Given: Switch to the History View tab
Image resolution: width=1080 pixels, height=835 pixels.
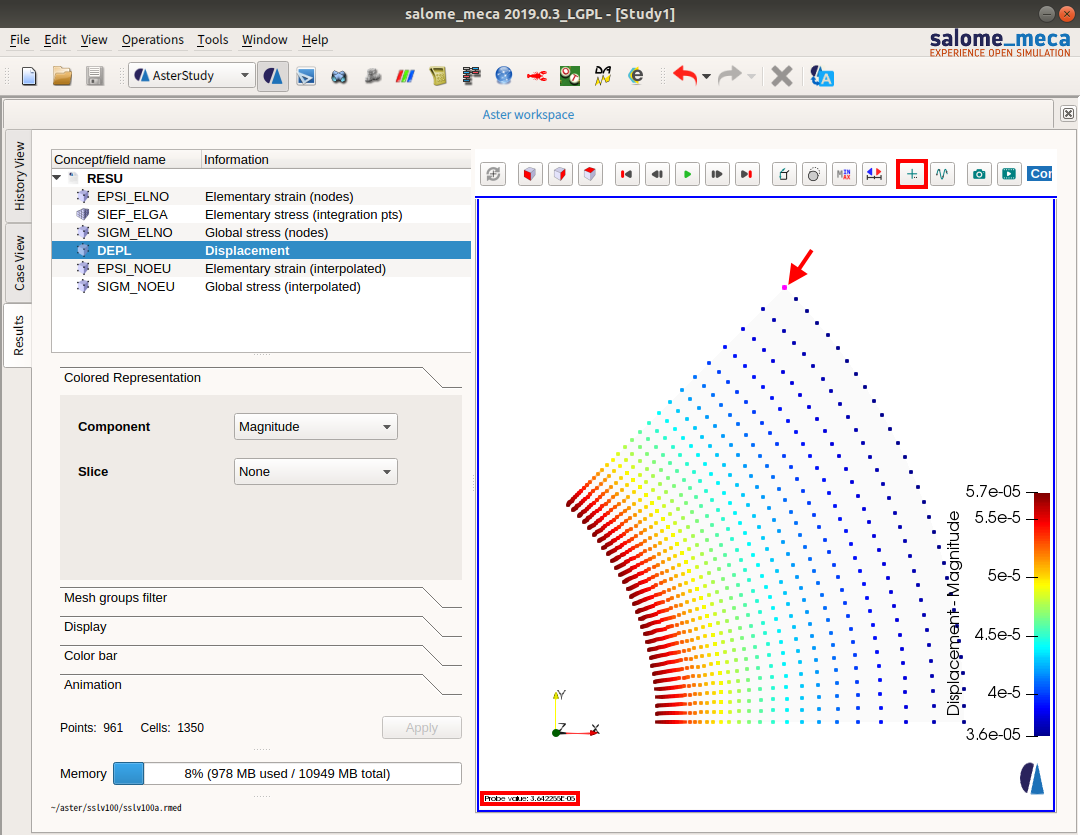Looking at the screenshot, I should [19, 176].
